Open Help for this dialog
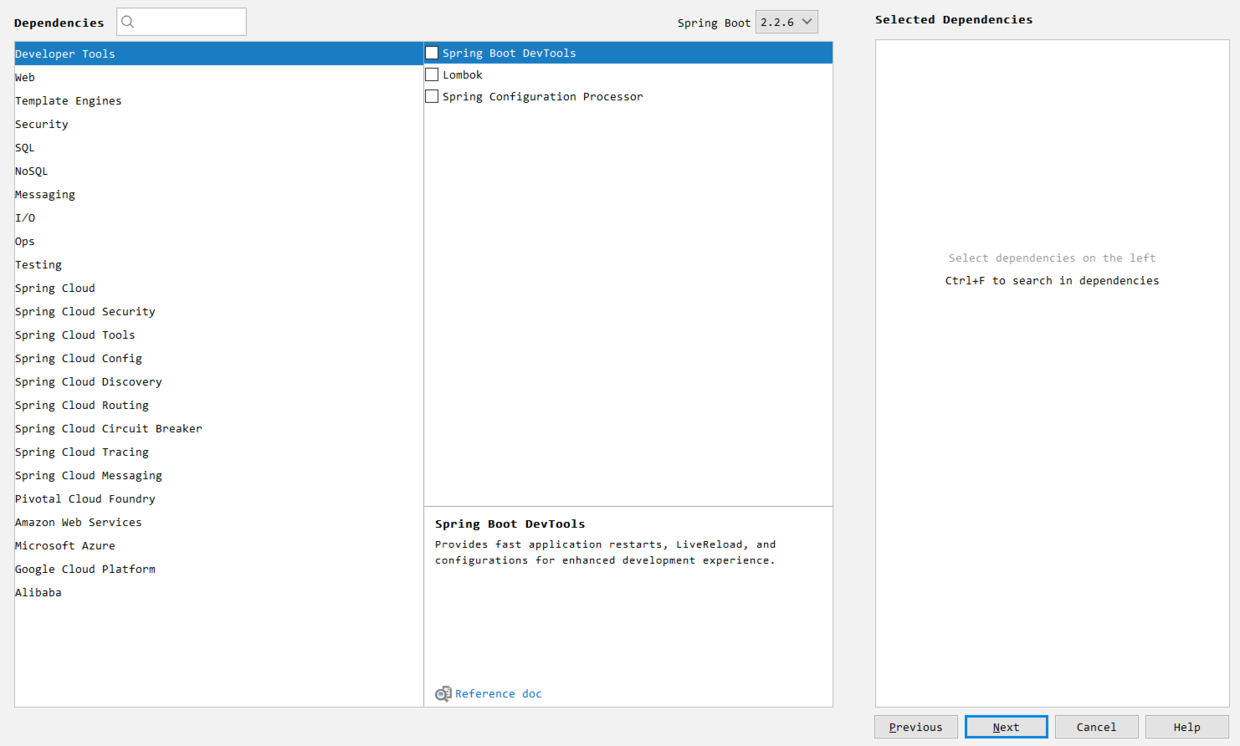Image resolution: width=1240 pixels, height=746 pixels. 1187,727
